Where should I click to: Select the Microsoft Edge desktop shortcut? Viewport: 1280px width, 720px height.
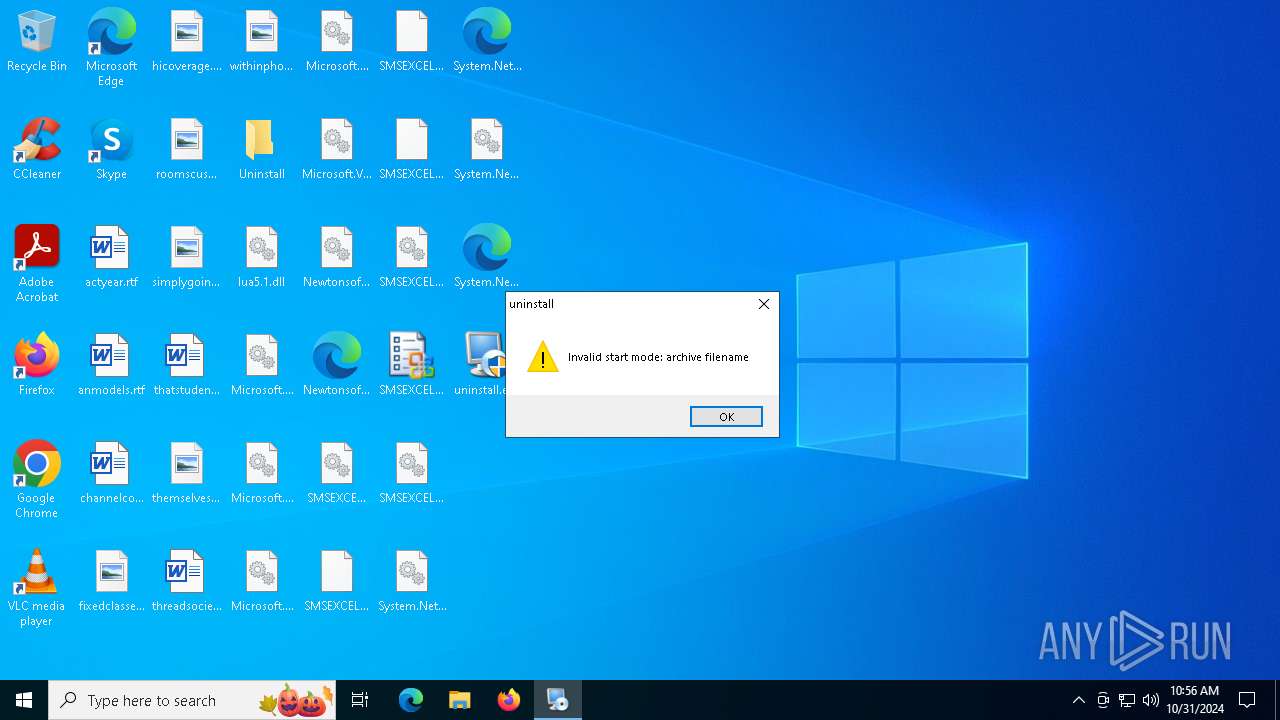(111, 47)
